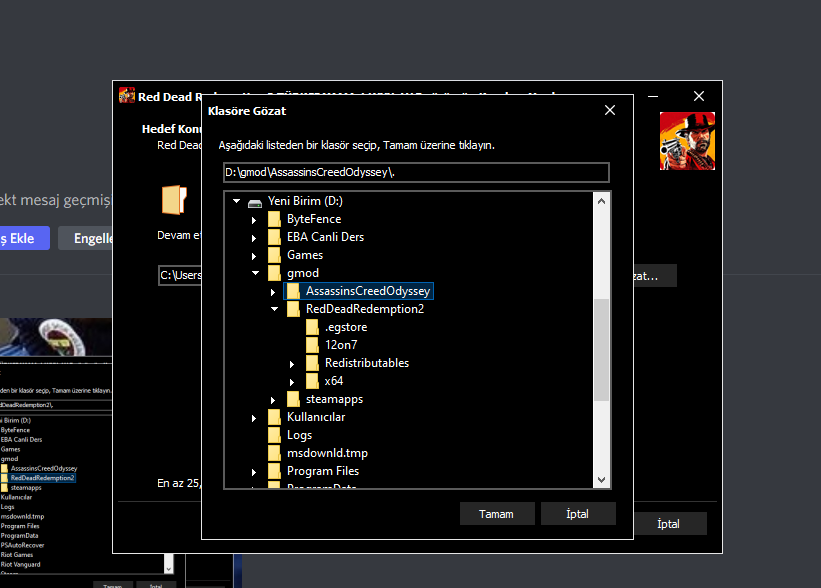Image resolution: width=821 pixels, height=588 pixels.
Task: Select the RedDeadRedemption2 folder name
Action: pos(365,309)
